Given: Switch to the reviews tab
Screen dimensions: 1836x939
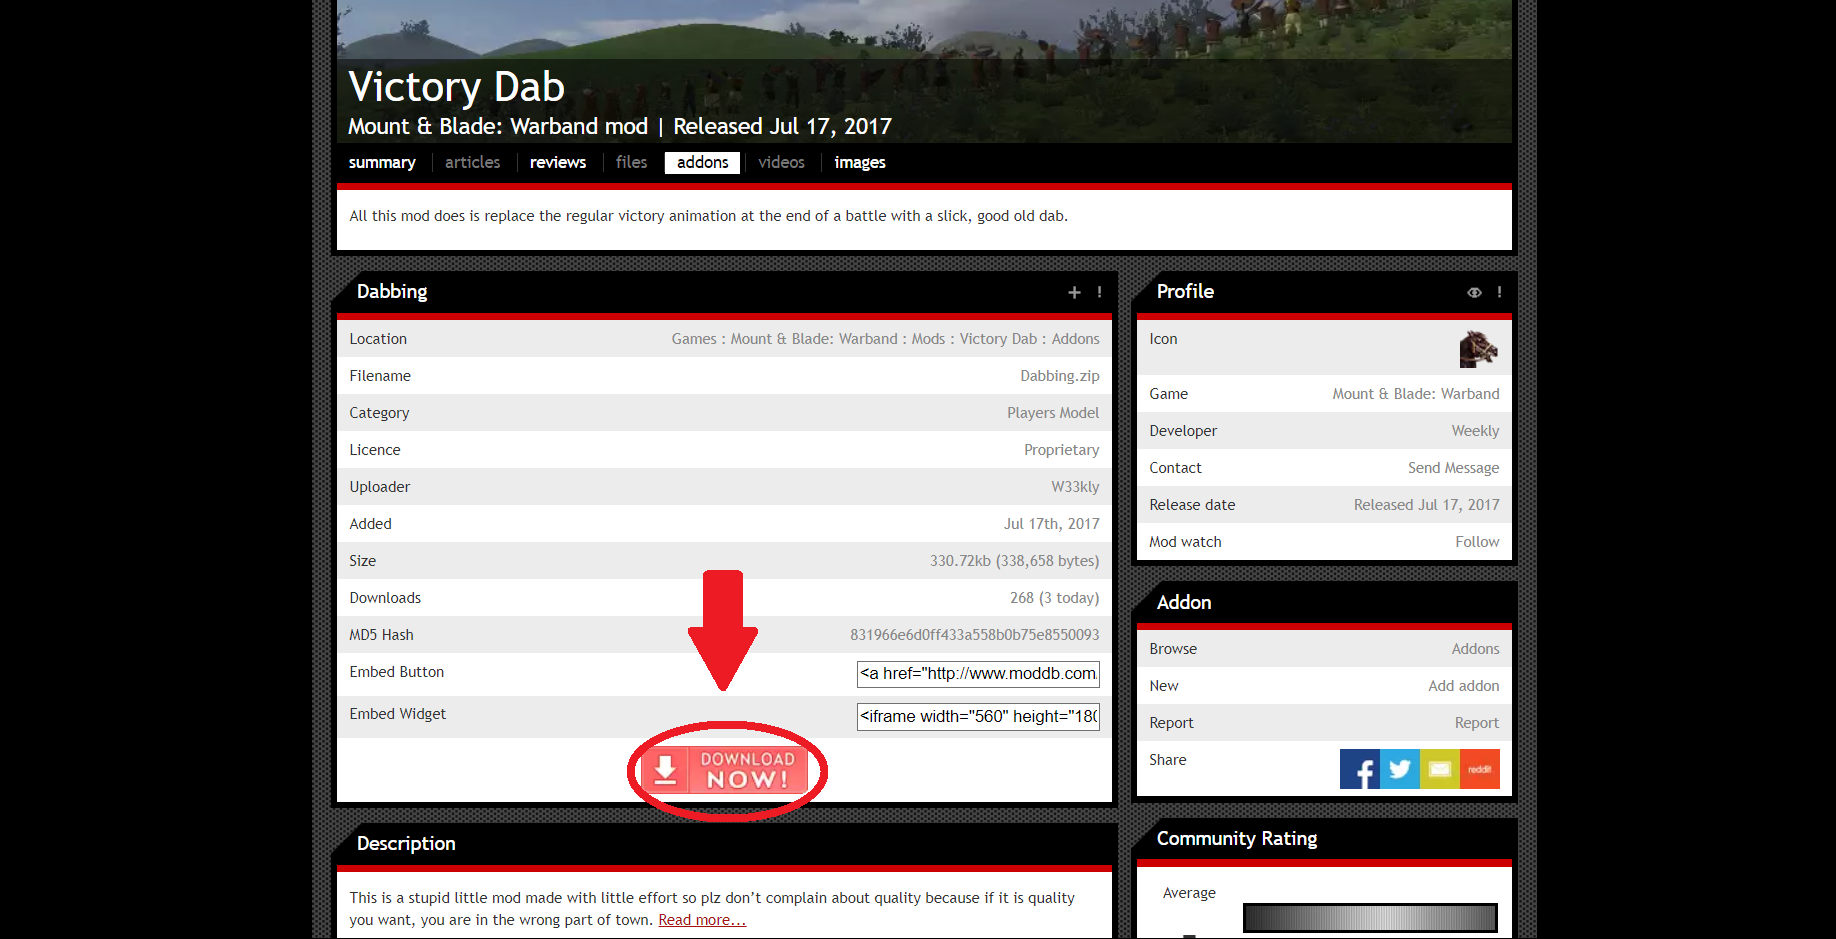Looking at the screenshot, I should coord(558,162).
